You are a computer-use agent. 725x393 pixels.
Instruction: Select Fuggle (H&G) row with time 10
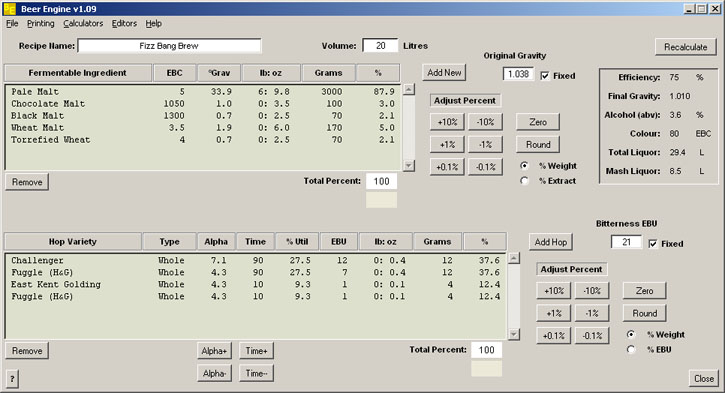click(256, 296)
